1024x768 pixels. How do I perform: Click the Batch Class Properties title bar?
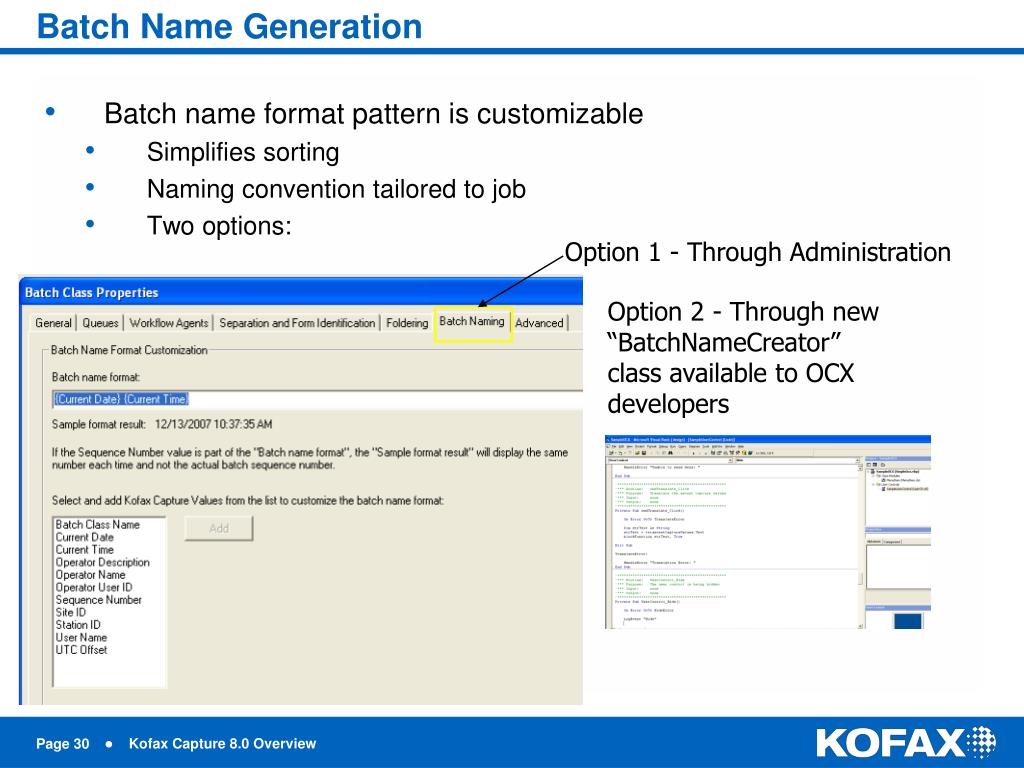coord(301,292)
